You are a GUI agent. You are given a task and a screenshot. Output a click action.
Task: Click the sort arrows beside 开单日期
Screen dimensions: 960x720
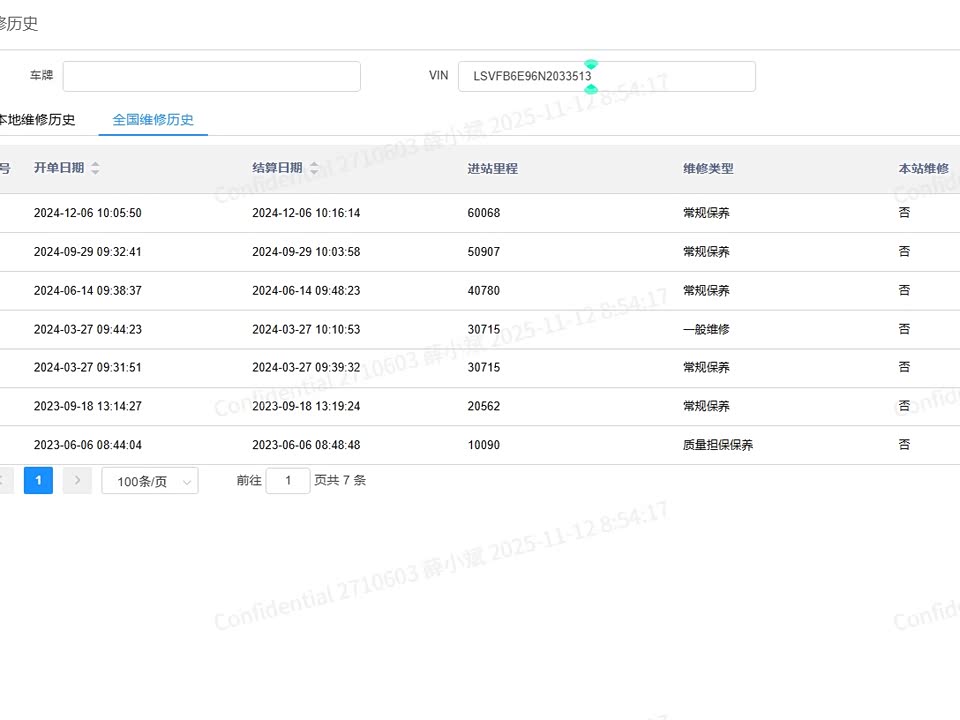tap(95, 169)
